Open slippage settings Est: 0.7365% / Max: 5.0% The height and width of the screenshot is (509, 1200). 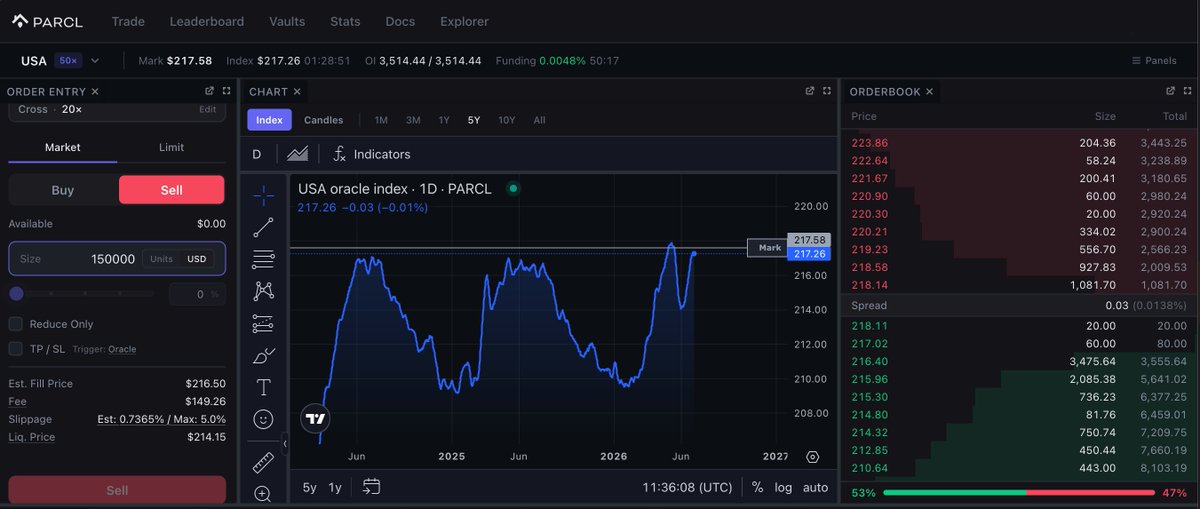click(x=161, y=420)
